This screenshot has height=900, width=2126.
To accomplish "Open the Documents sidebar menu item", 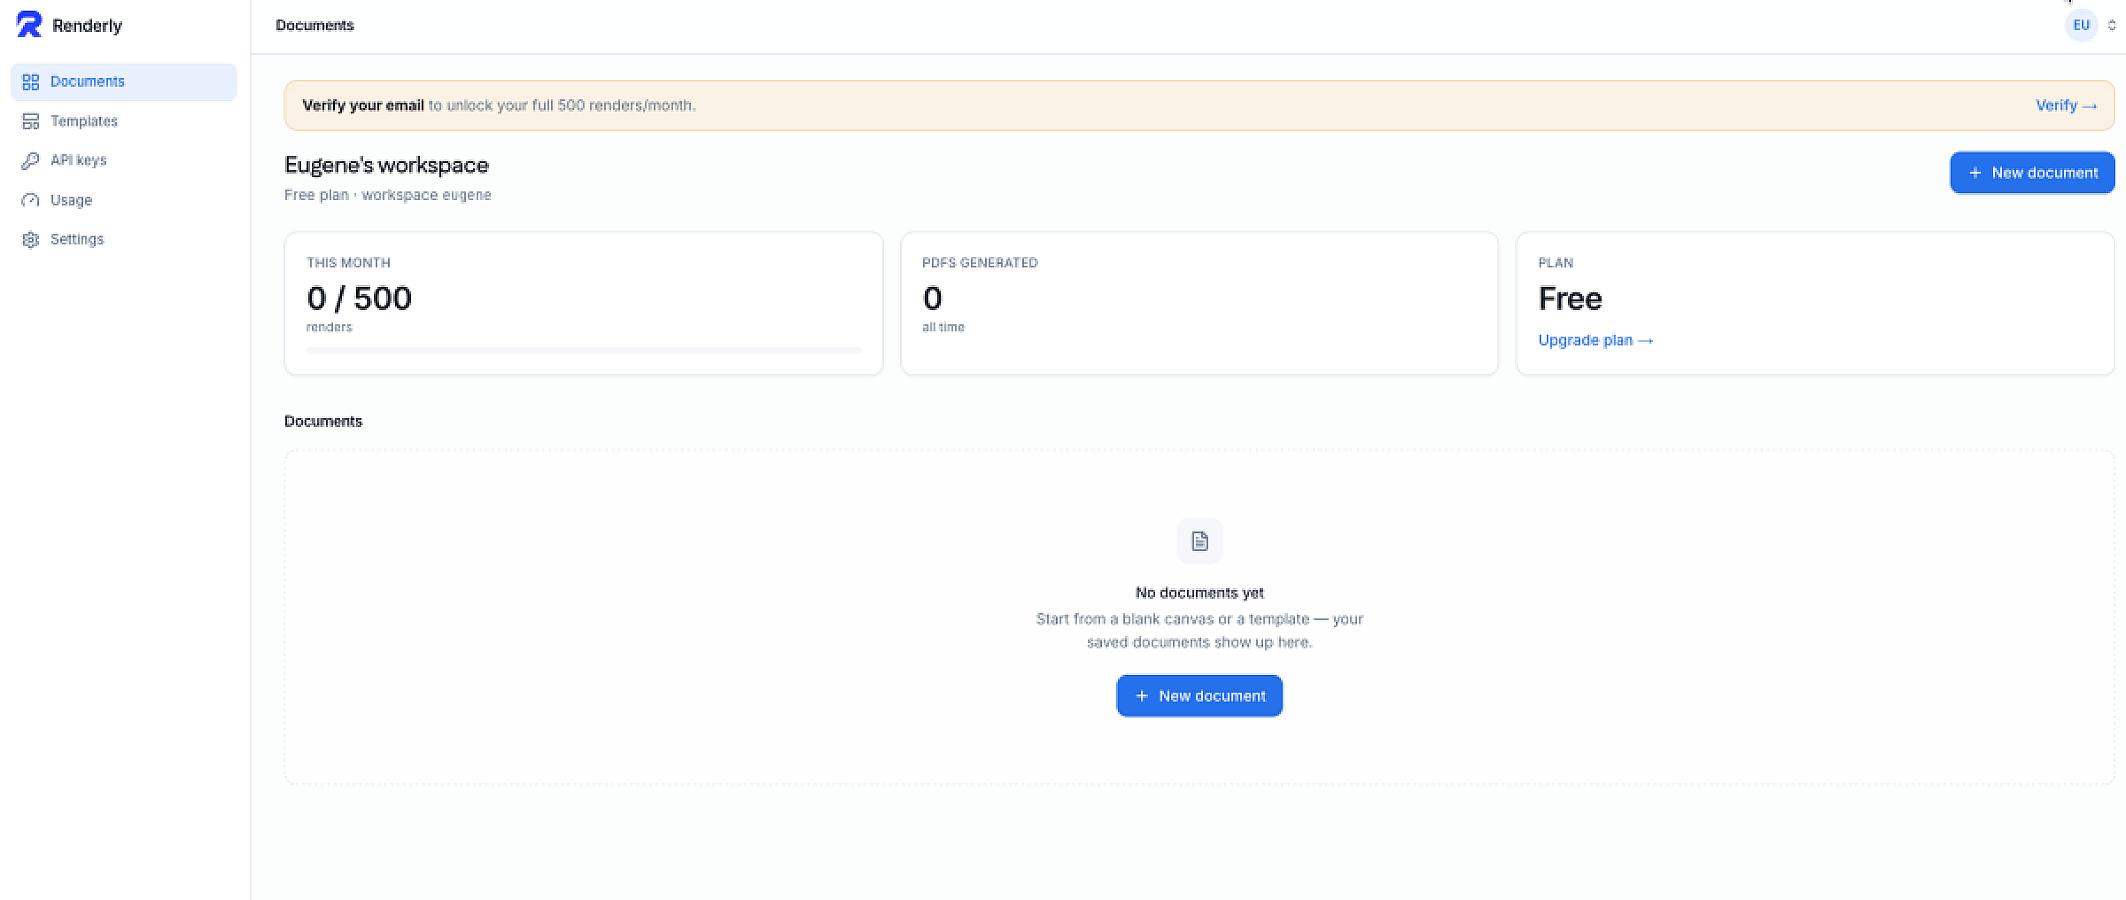I will 124,82.
